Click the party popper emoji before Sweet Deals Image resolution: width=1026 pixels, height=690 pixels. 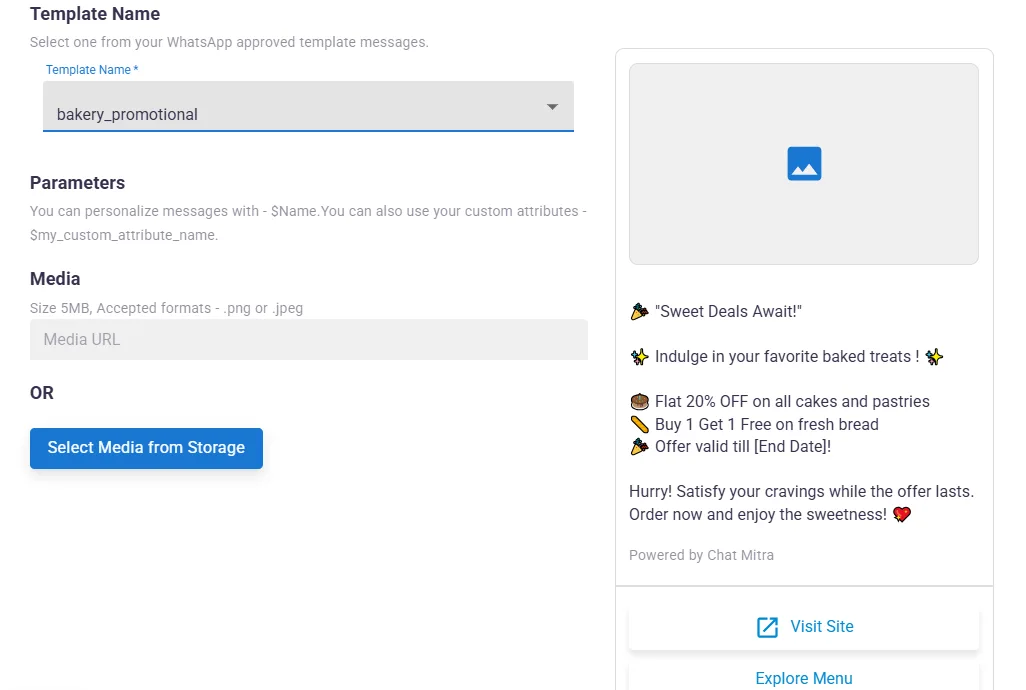[639, 312]
